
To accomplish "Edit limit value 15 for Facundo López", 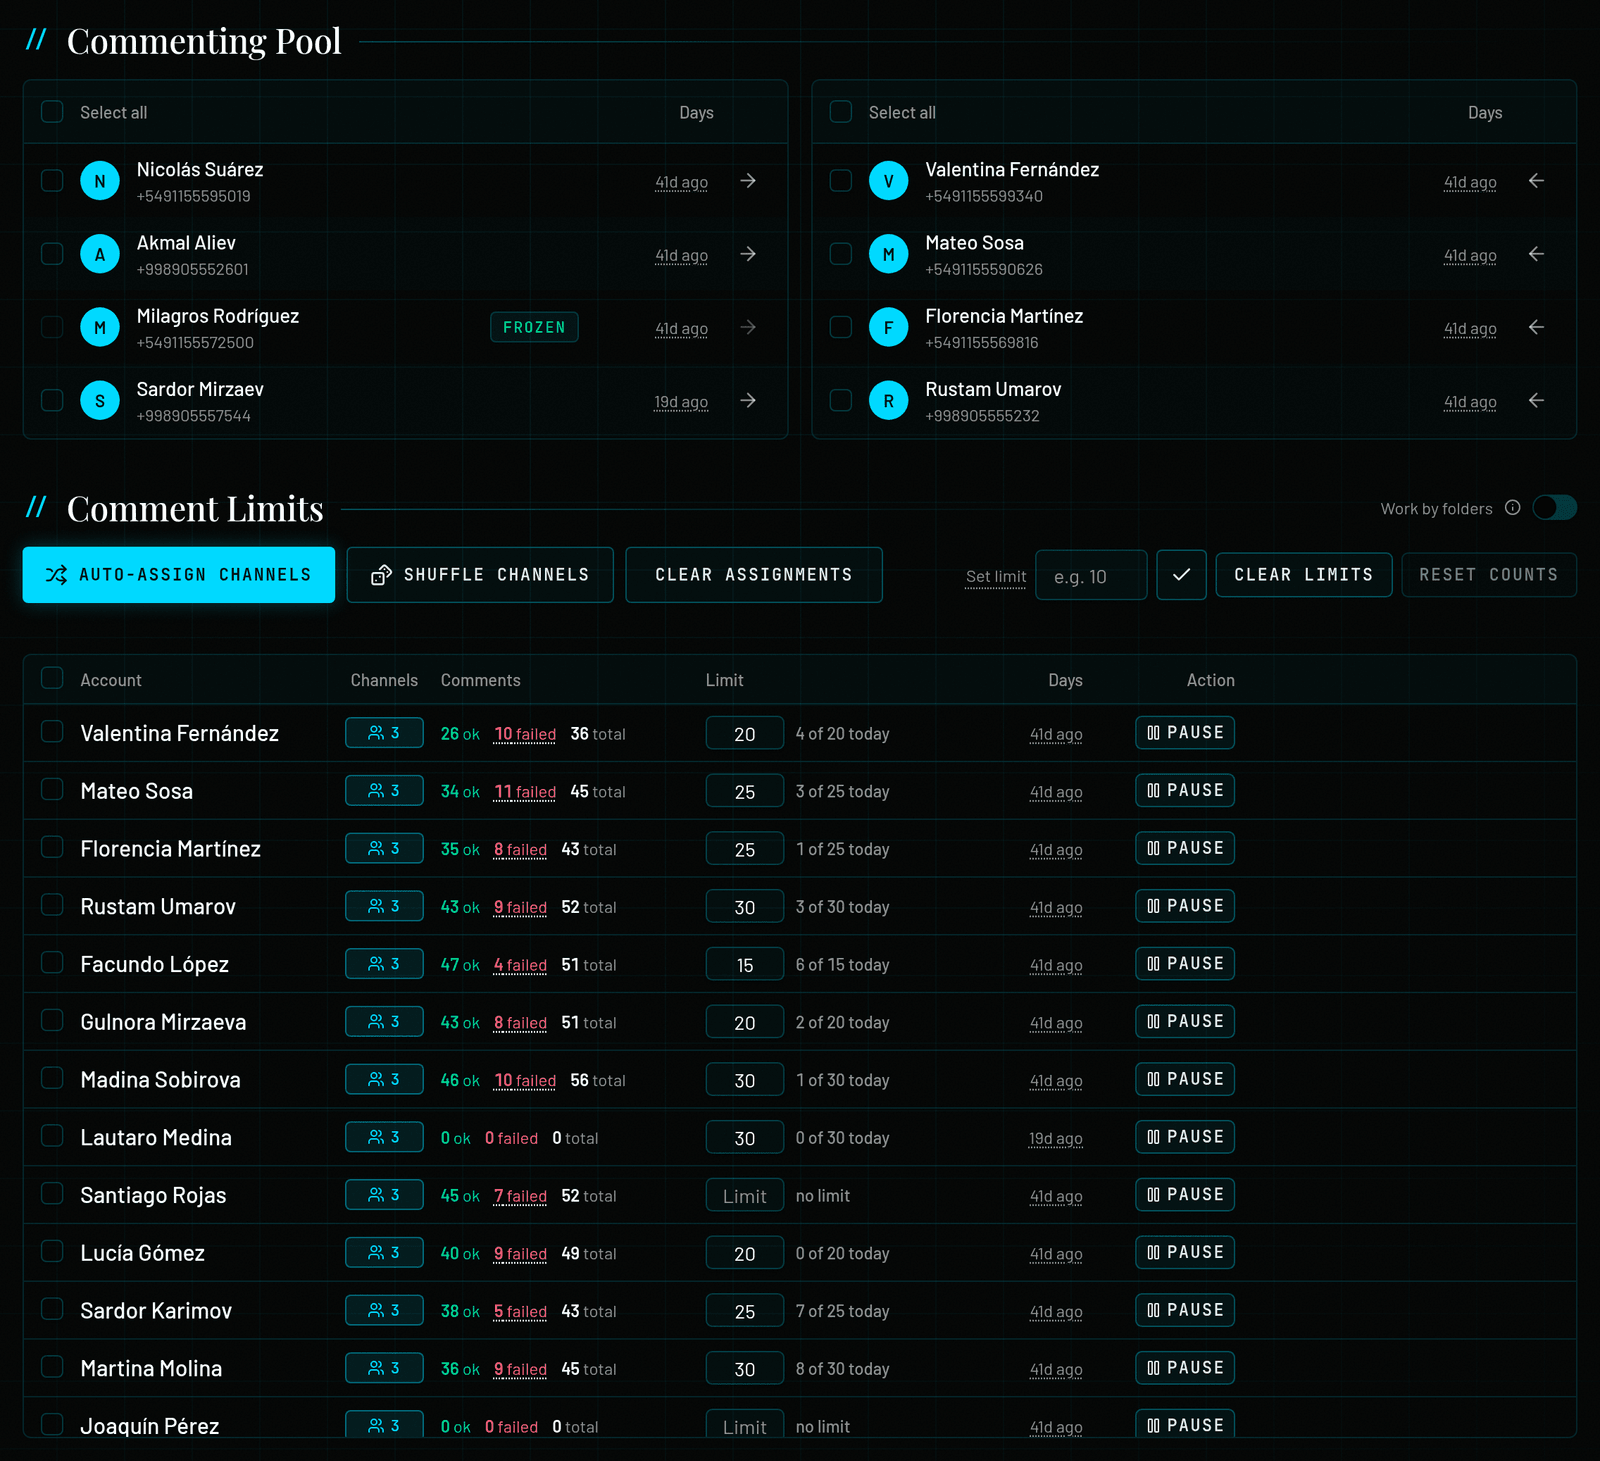I will coord(745,965).
